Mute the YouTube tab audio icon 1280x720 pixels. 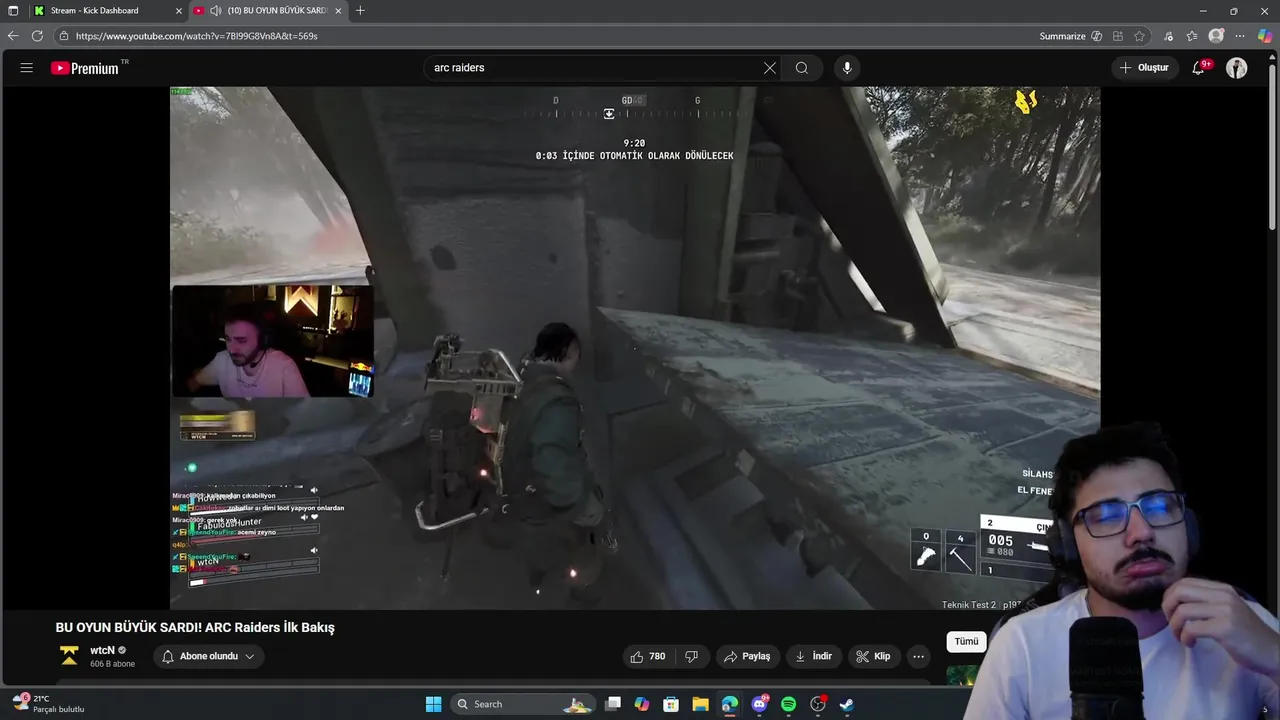(x=215, y=11)
